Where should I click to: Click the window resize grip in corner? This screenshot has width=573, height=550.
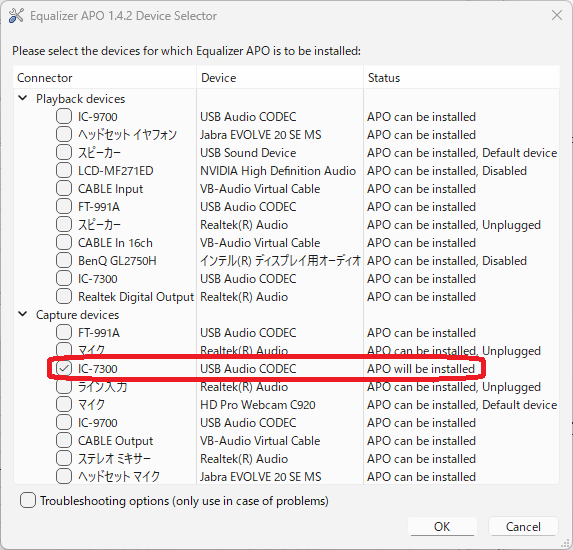point(566,543)
